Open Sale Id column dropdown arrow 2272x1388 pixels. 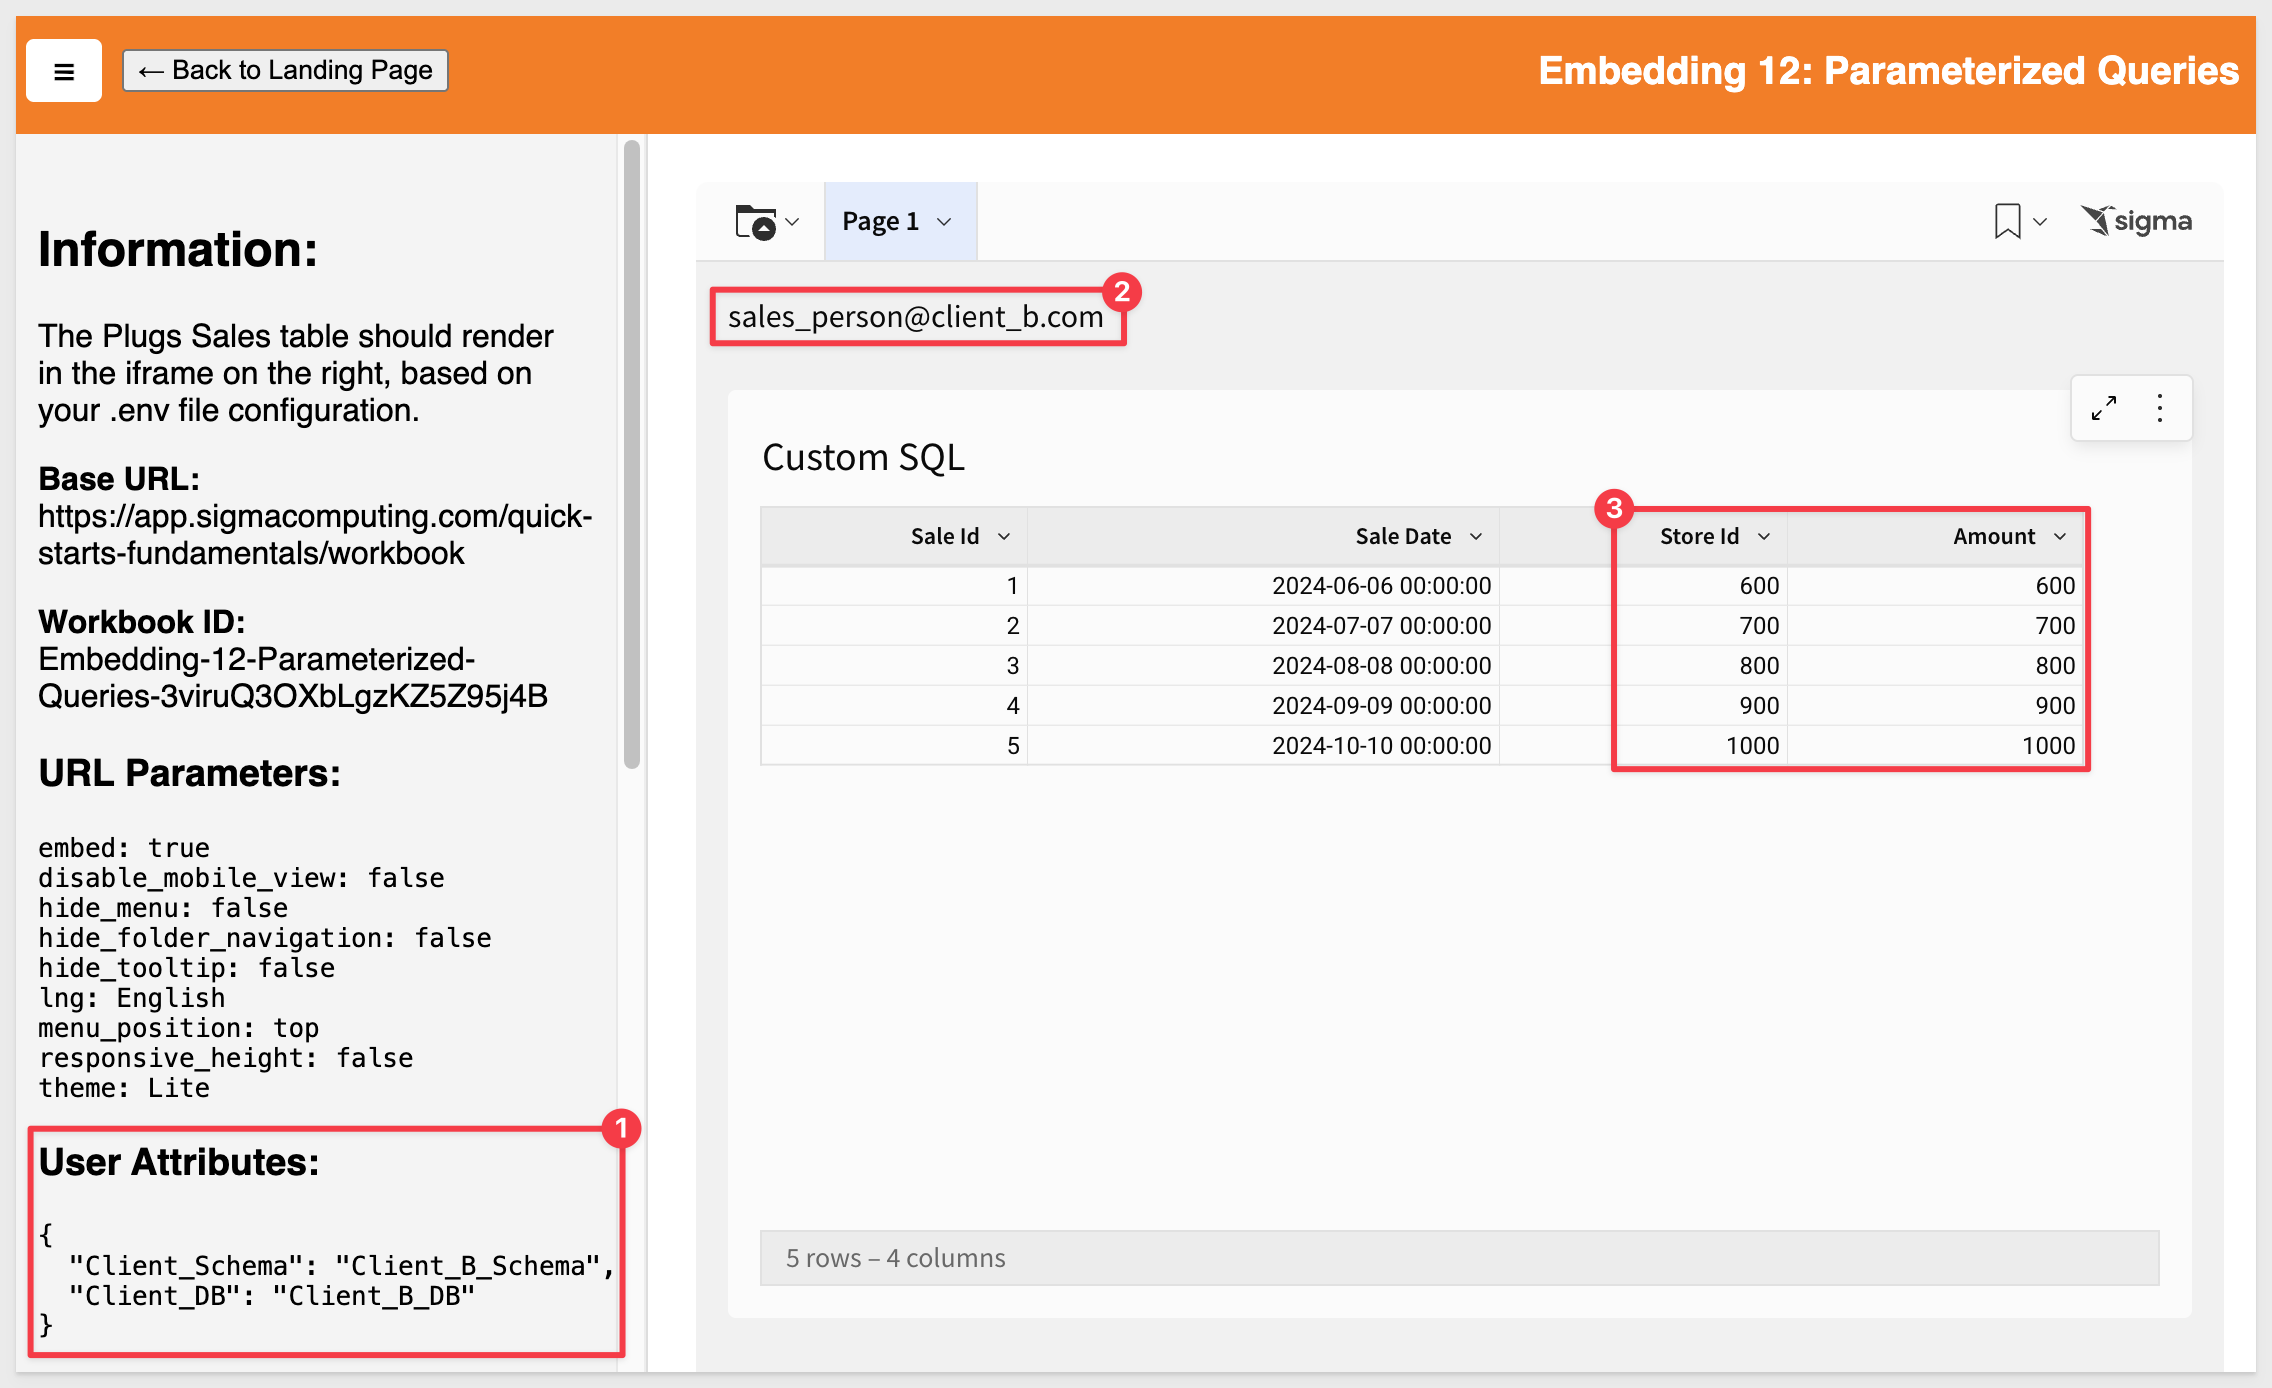point(1004,537)
